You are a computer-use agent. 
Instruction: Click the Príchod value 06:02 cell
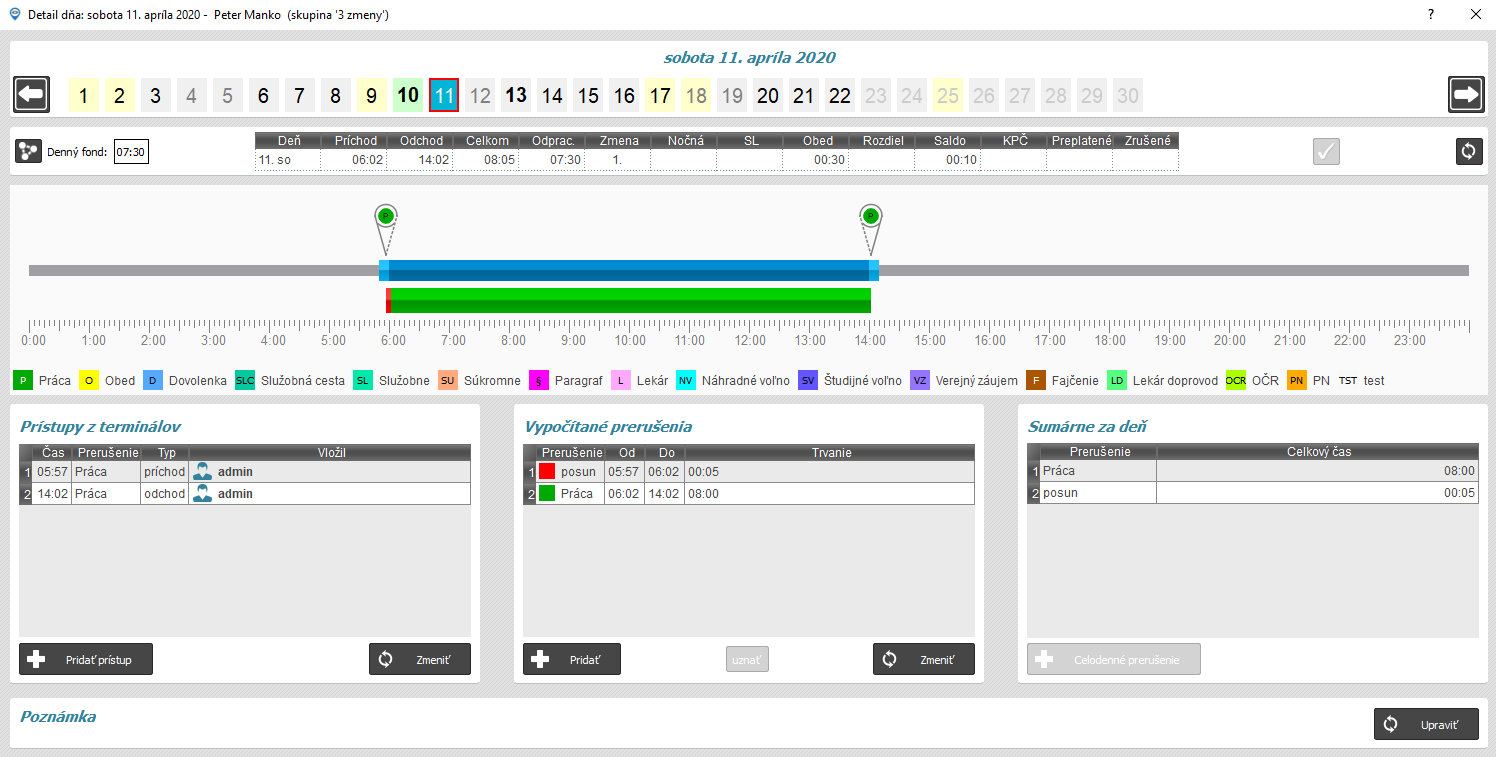click(354, 160)
